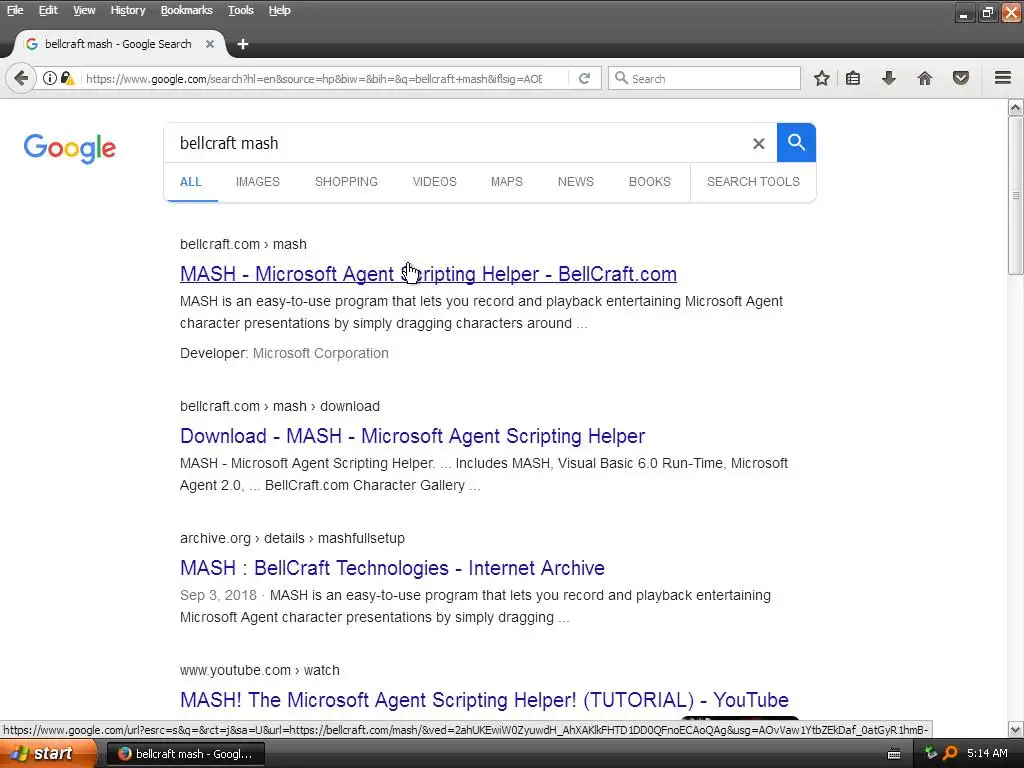Select bellcraft mash Firefox taskbar button
Image resolution: width=1024 pixels, height=768 pixels.
[186, 754]
